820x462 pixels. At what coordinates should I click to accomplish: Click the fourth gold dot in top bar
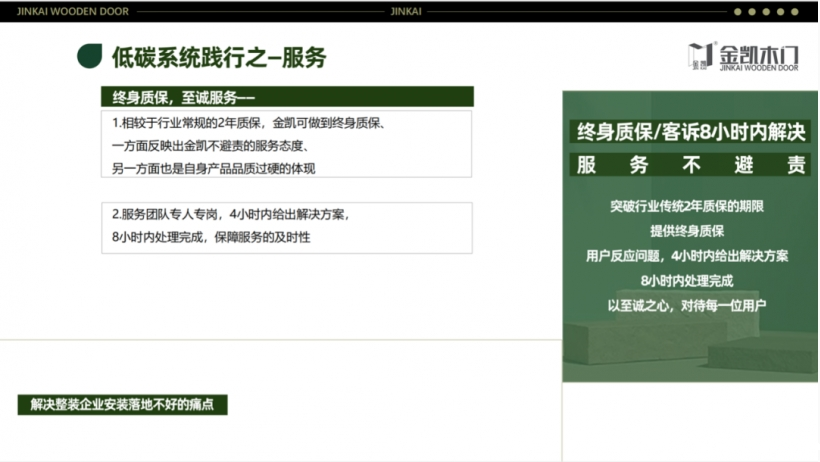pos(781,12)
